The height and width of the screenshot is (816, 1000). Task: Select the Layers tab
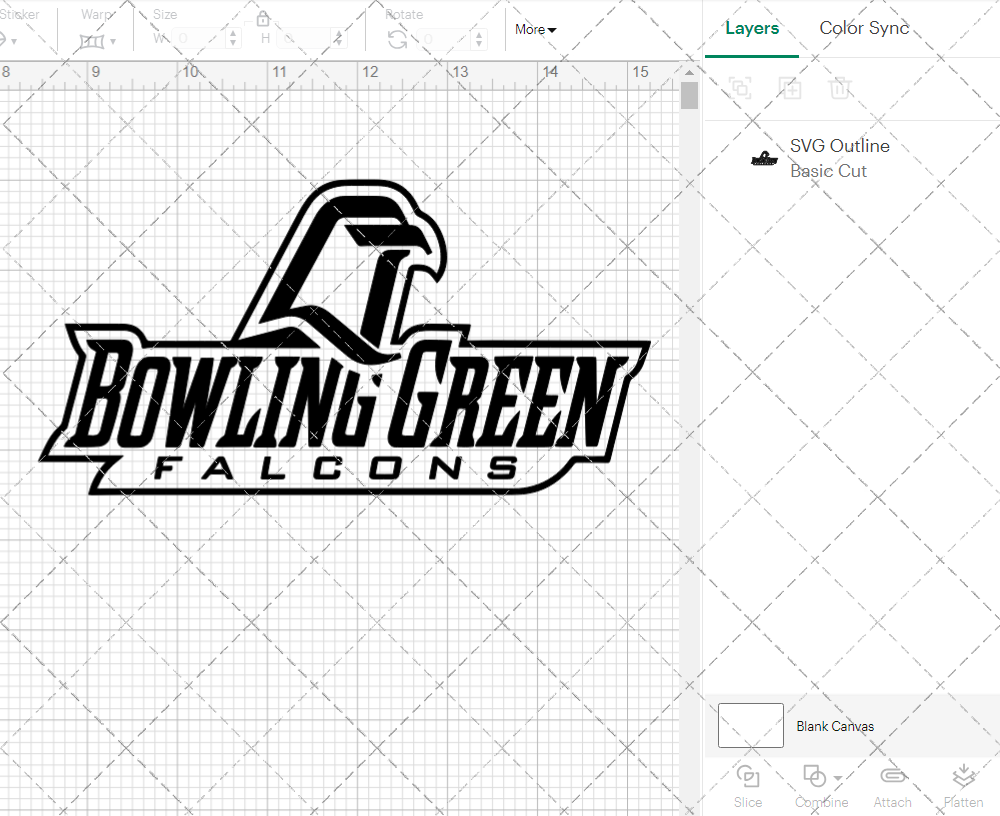pyautogui.click(x=752, y=28)
